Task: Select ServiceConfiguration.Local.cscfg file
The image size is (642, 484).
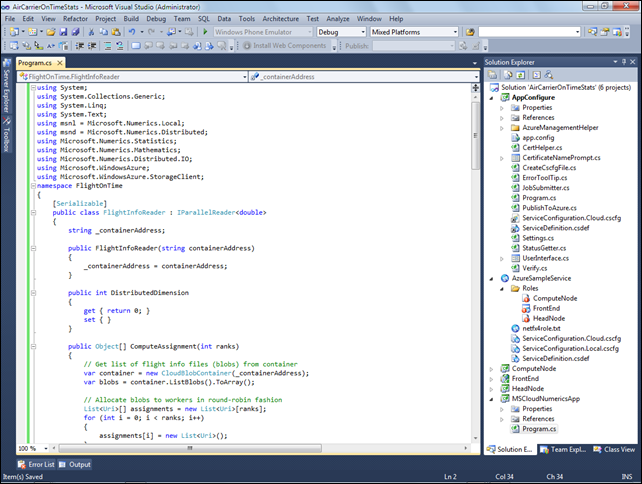Action: 570,348
